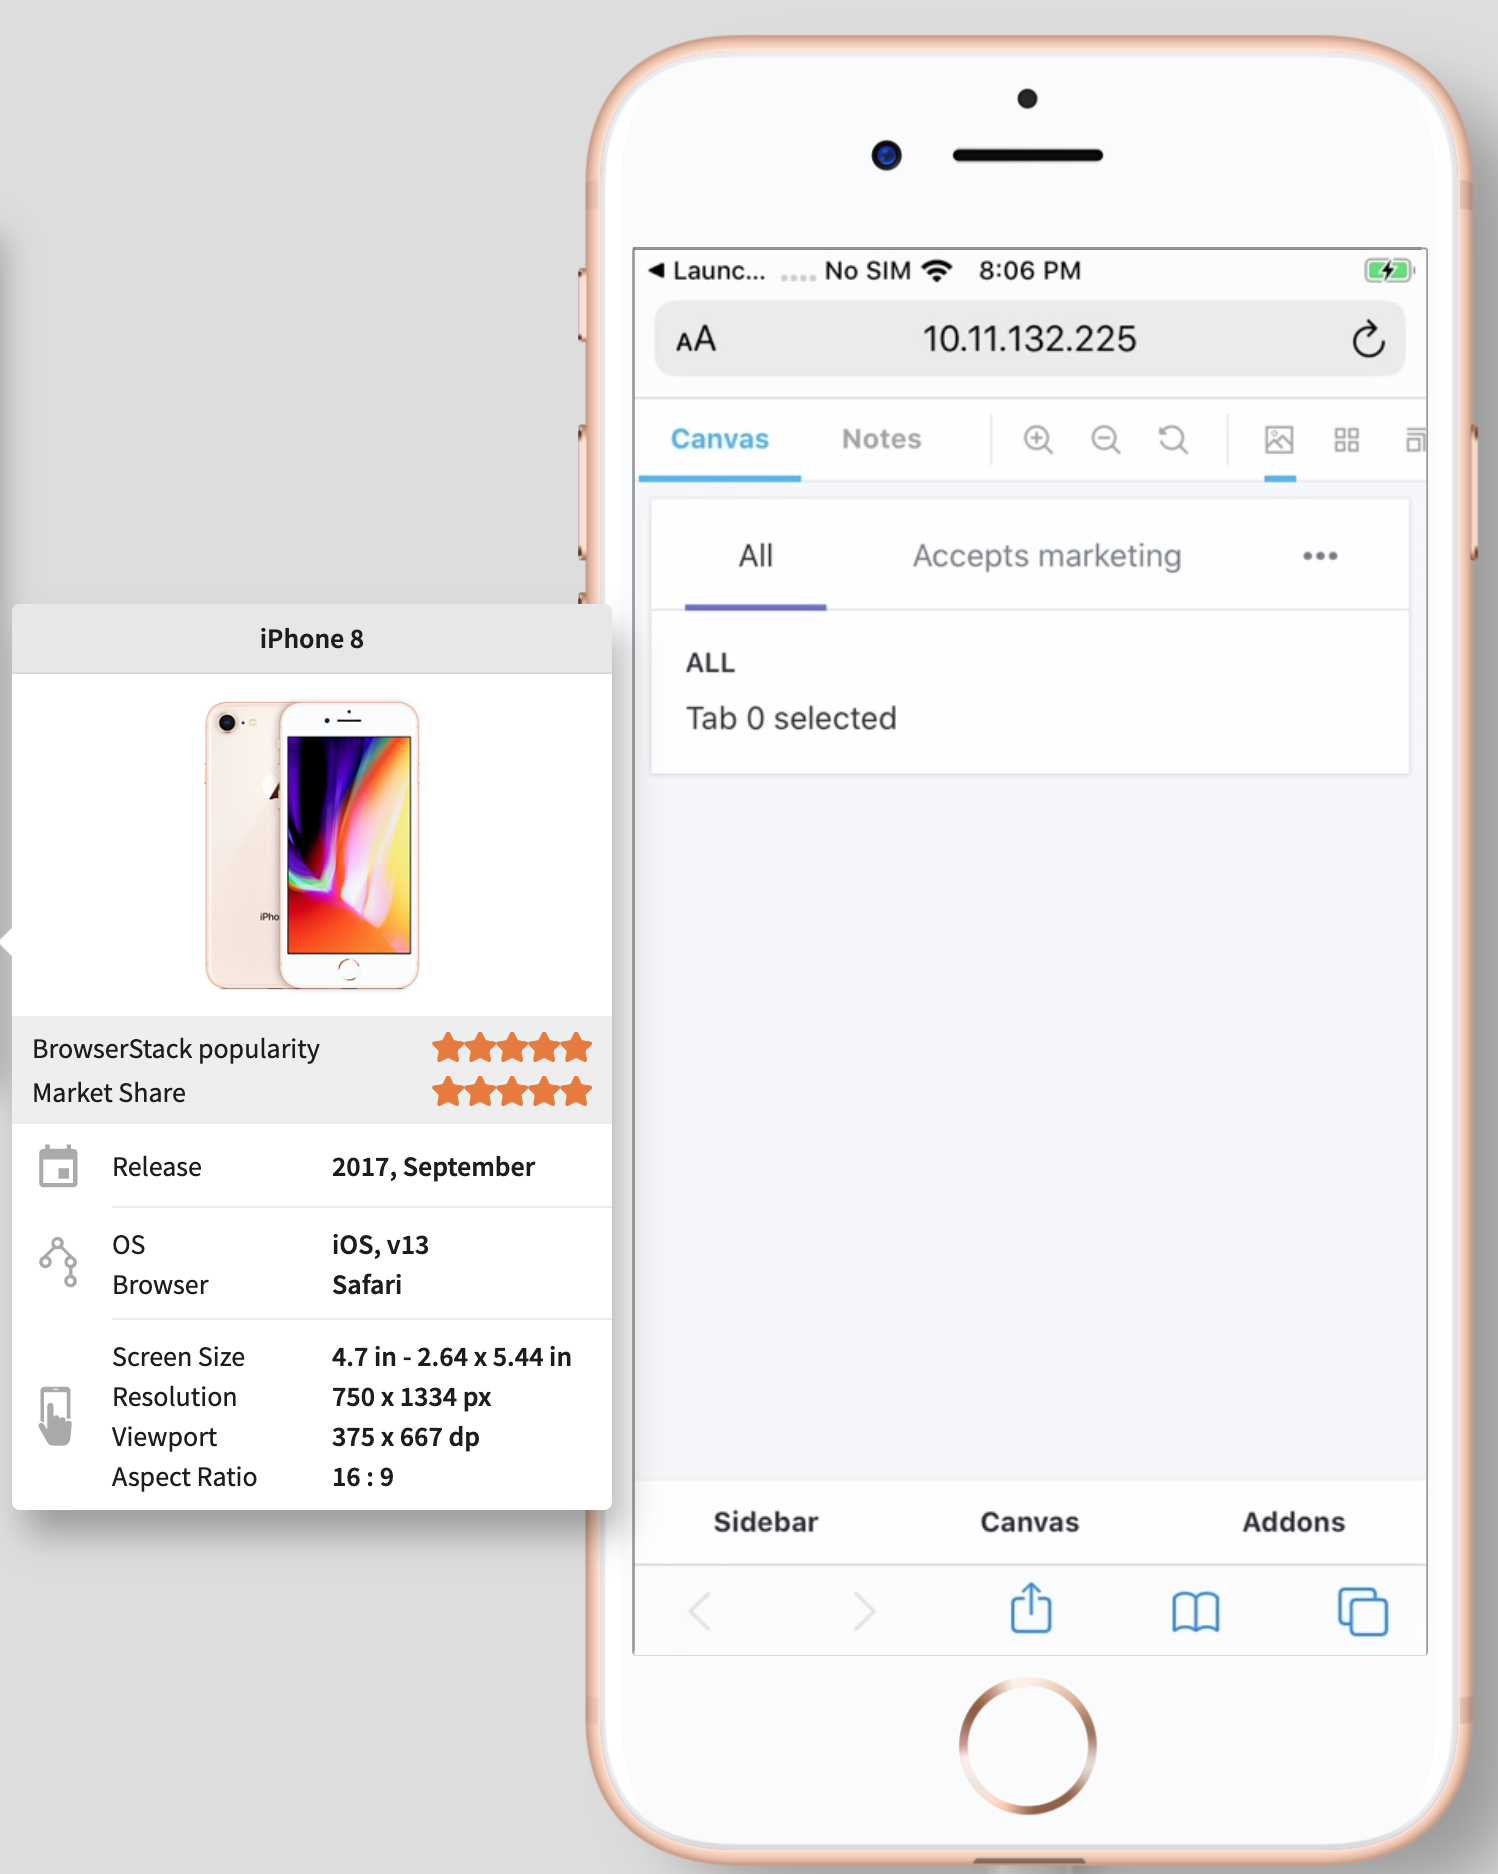Click the calendar Release icon
Viewport: 1498px width, 1874px height.
click(58, 1166)
